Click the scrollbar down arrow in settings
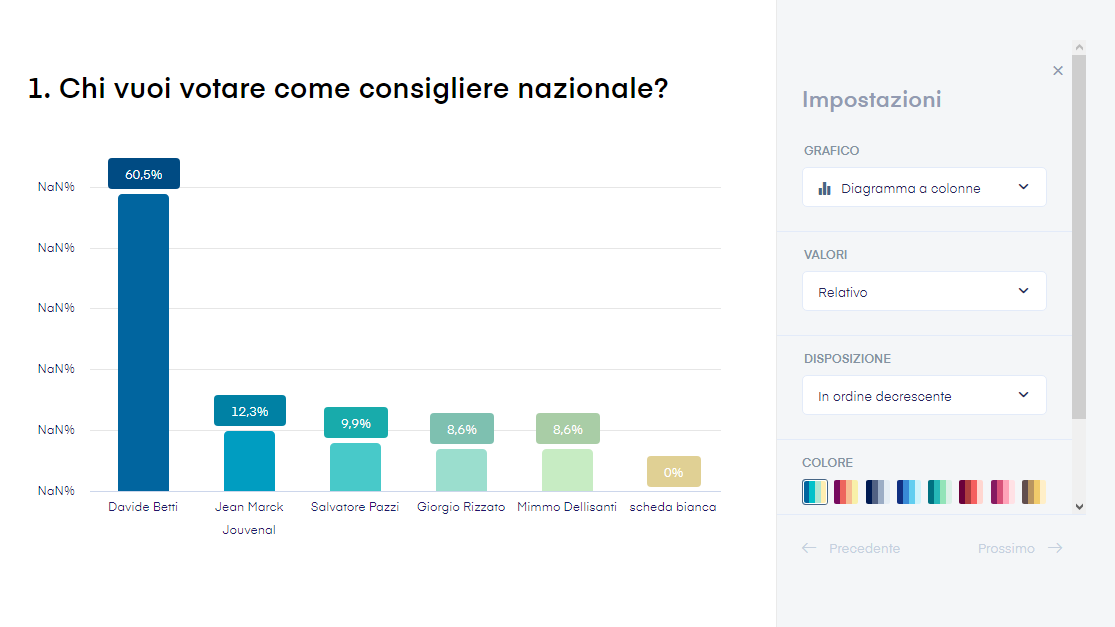This screenshot has height=627, width=1115. pyautogui.click(x=1079, y=507)
